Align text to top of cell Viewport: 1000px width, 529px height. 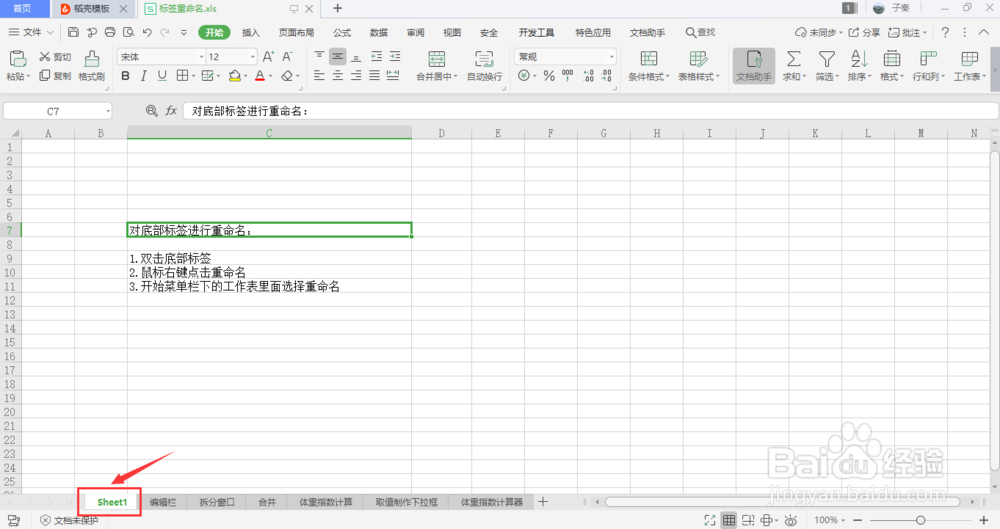coord(319,56)
